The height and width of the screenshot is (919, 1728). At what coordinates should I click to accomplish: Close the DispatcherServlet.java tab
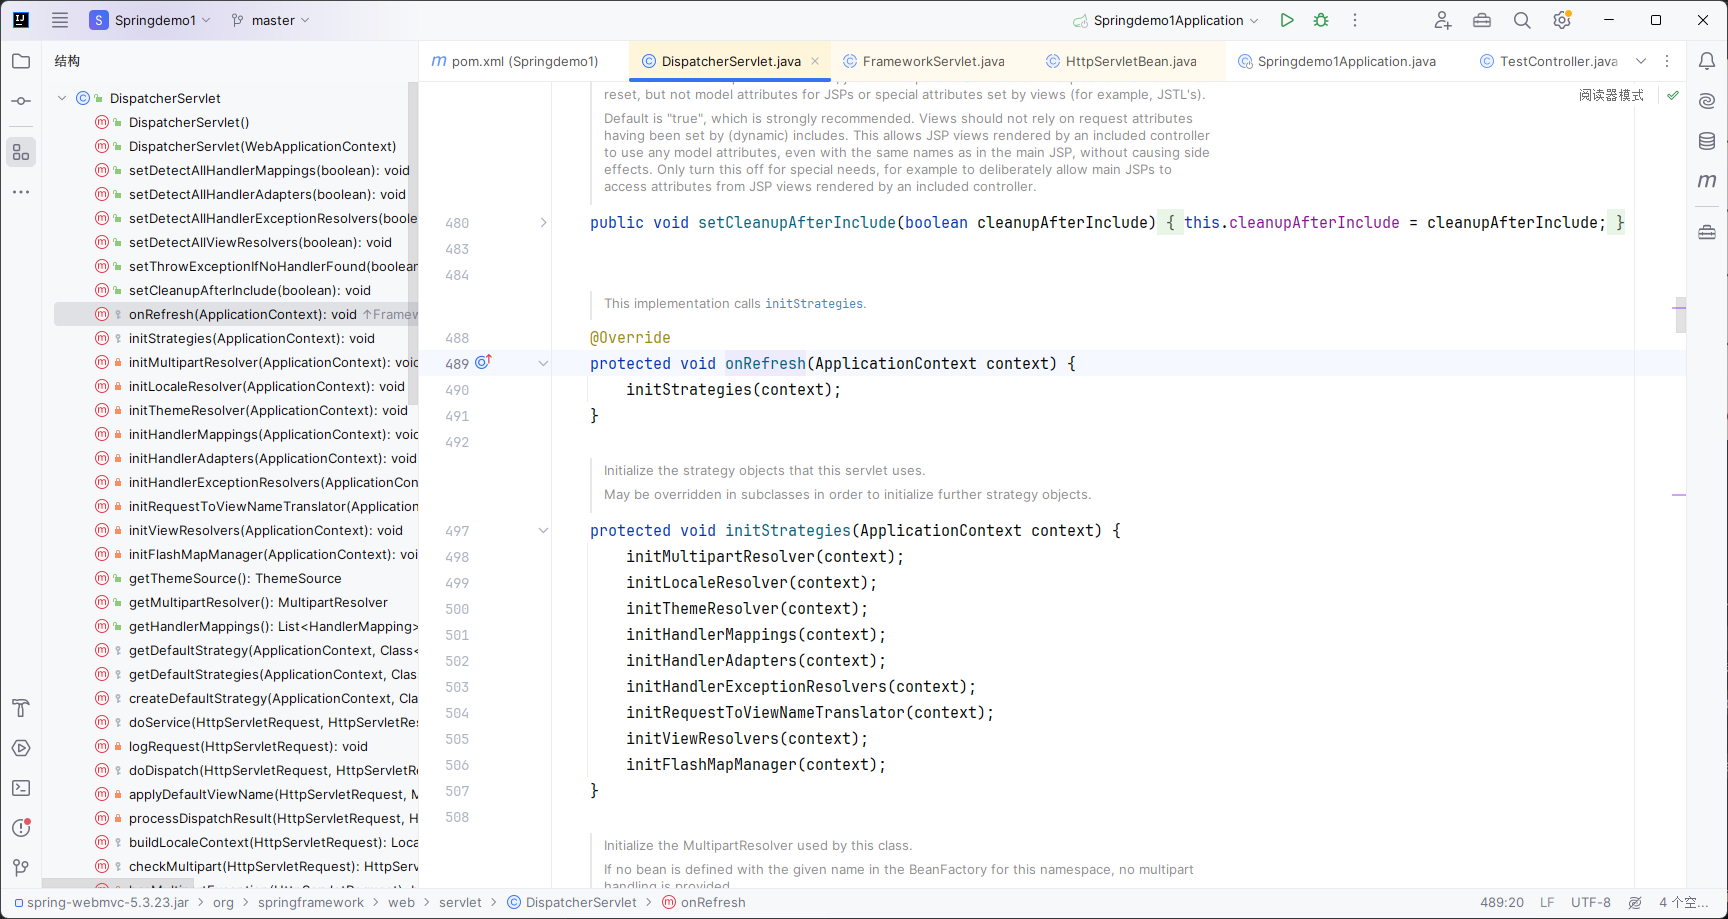(815, 61)
